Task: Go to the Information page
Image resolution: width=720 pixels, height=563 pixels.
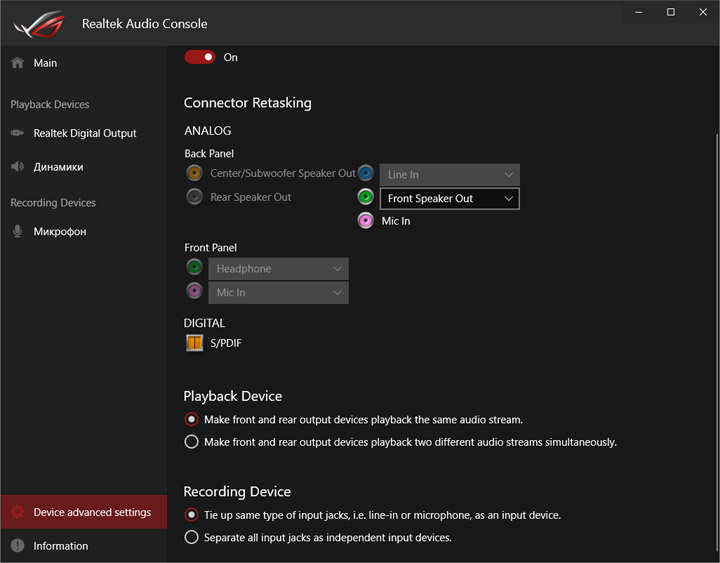Action: tap(60, 546)
